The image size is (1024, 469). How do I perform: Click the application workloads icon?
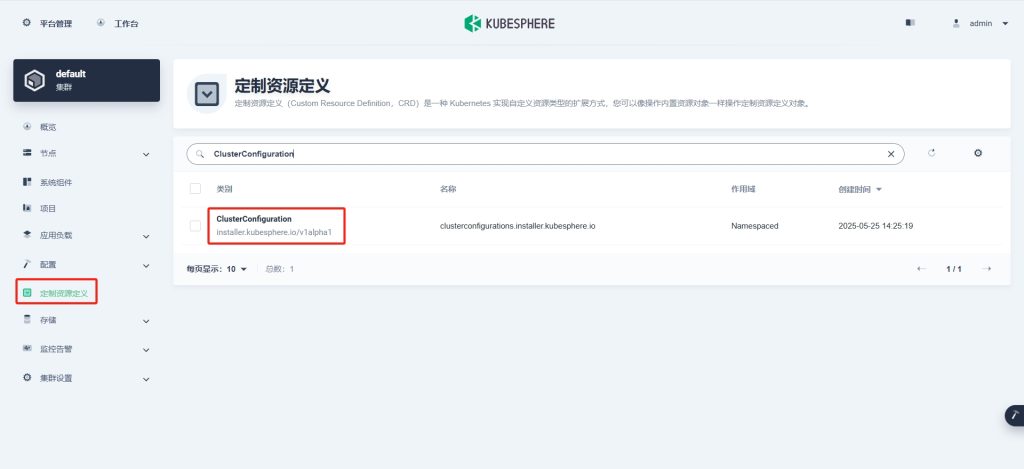coord(27,234)
